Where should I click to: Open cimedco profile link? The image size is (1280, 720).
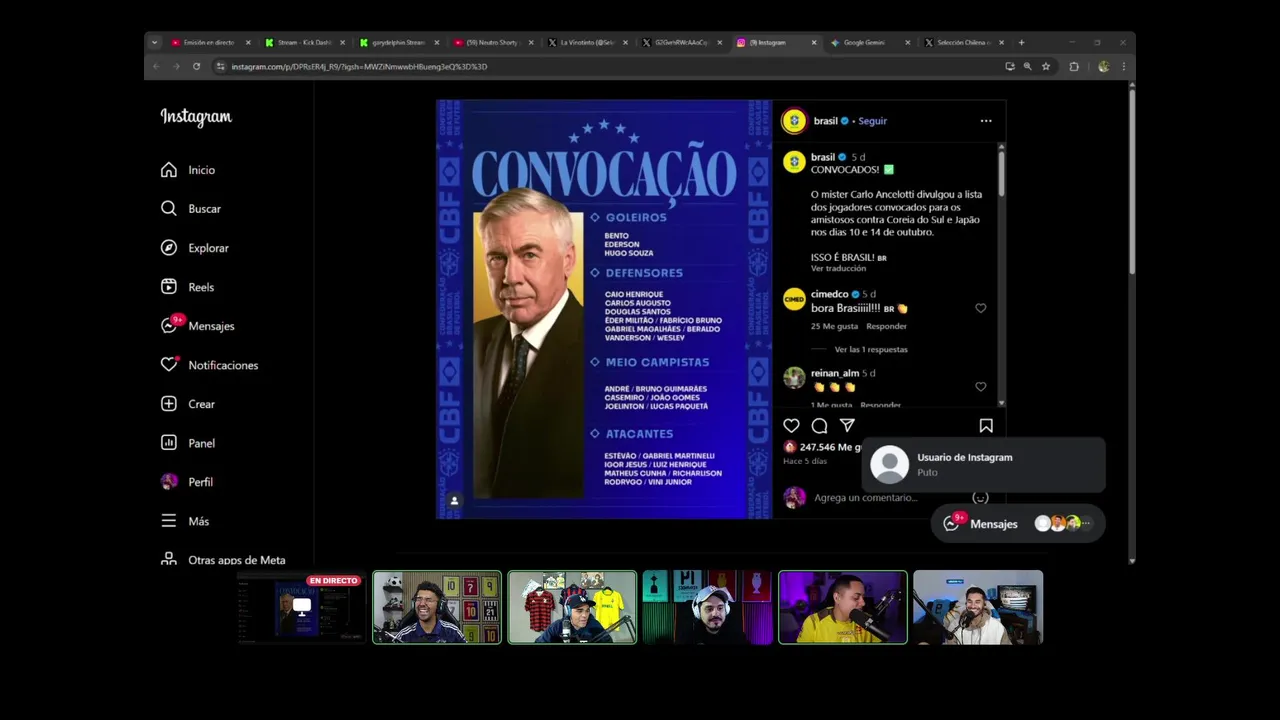pos(829,294)
